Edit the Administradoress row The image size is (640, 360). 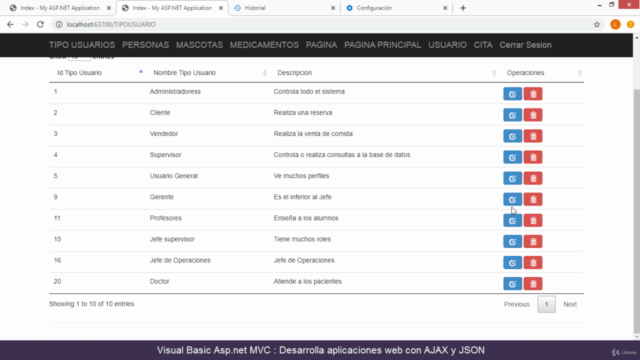[512, 94]
